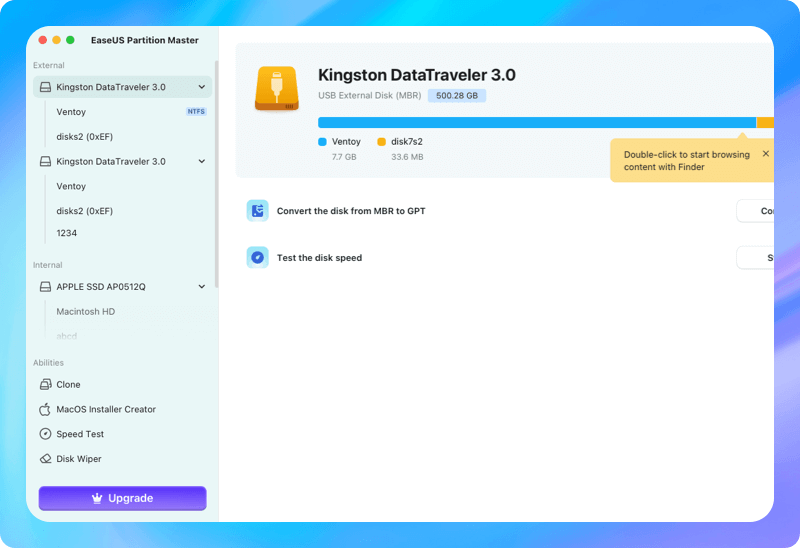Image resolution: width=800 pixels, height=548 pixels.
Task: Click the Speed Test gauge icon
Action: tap(45, 434)
